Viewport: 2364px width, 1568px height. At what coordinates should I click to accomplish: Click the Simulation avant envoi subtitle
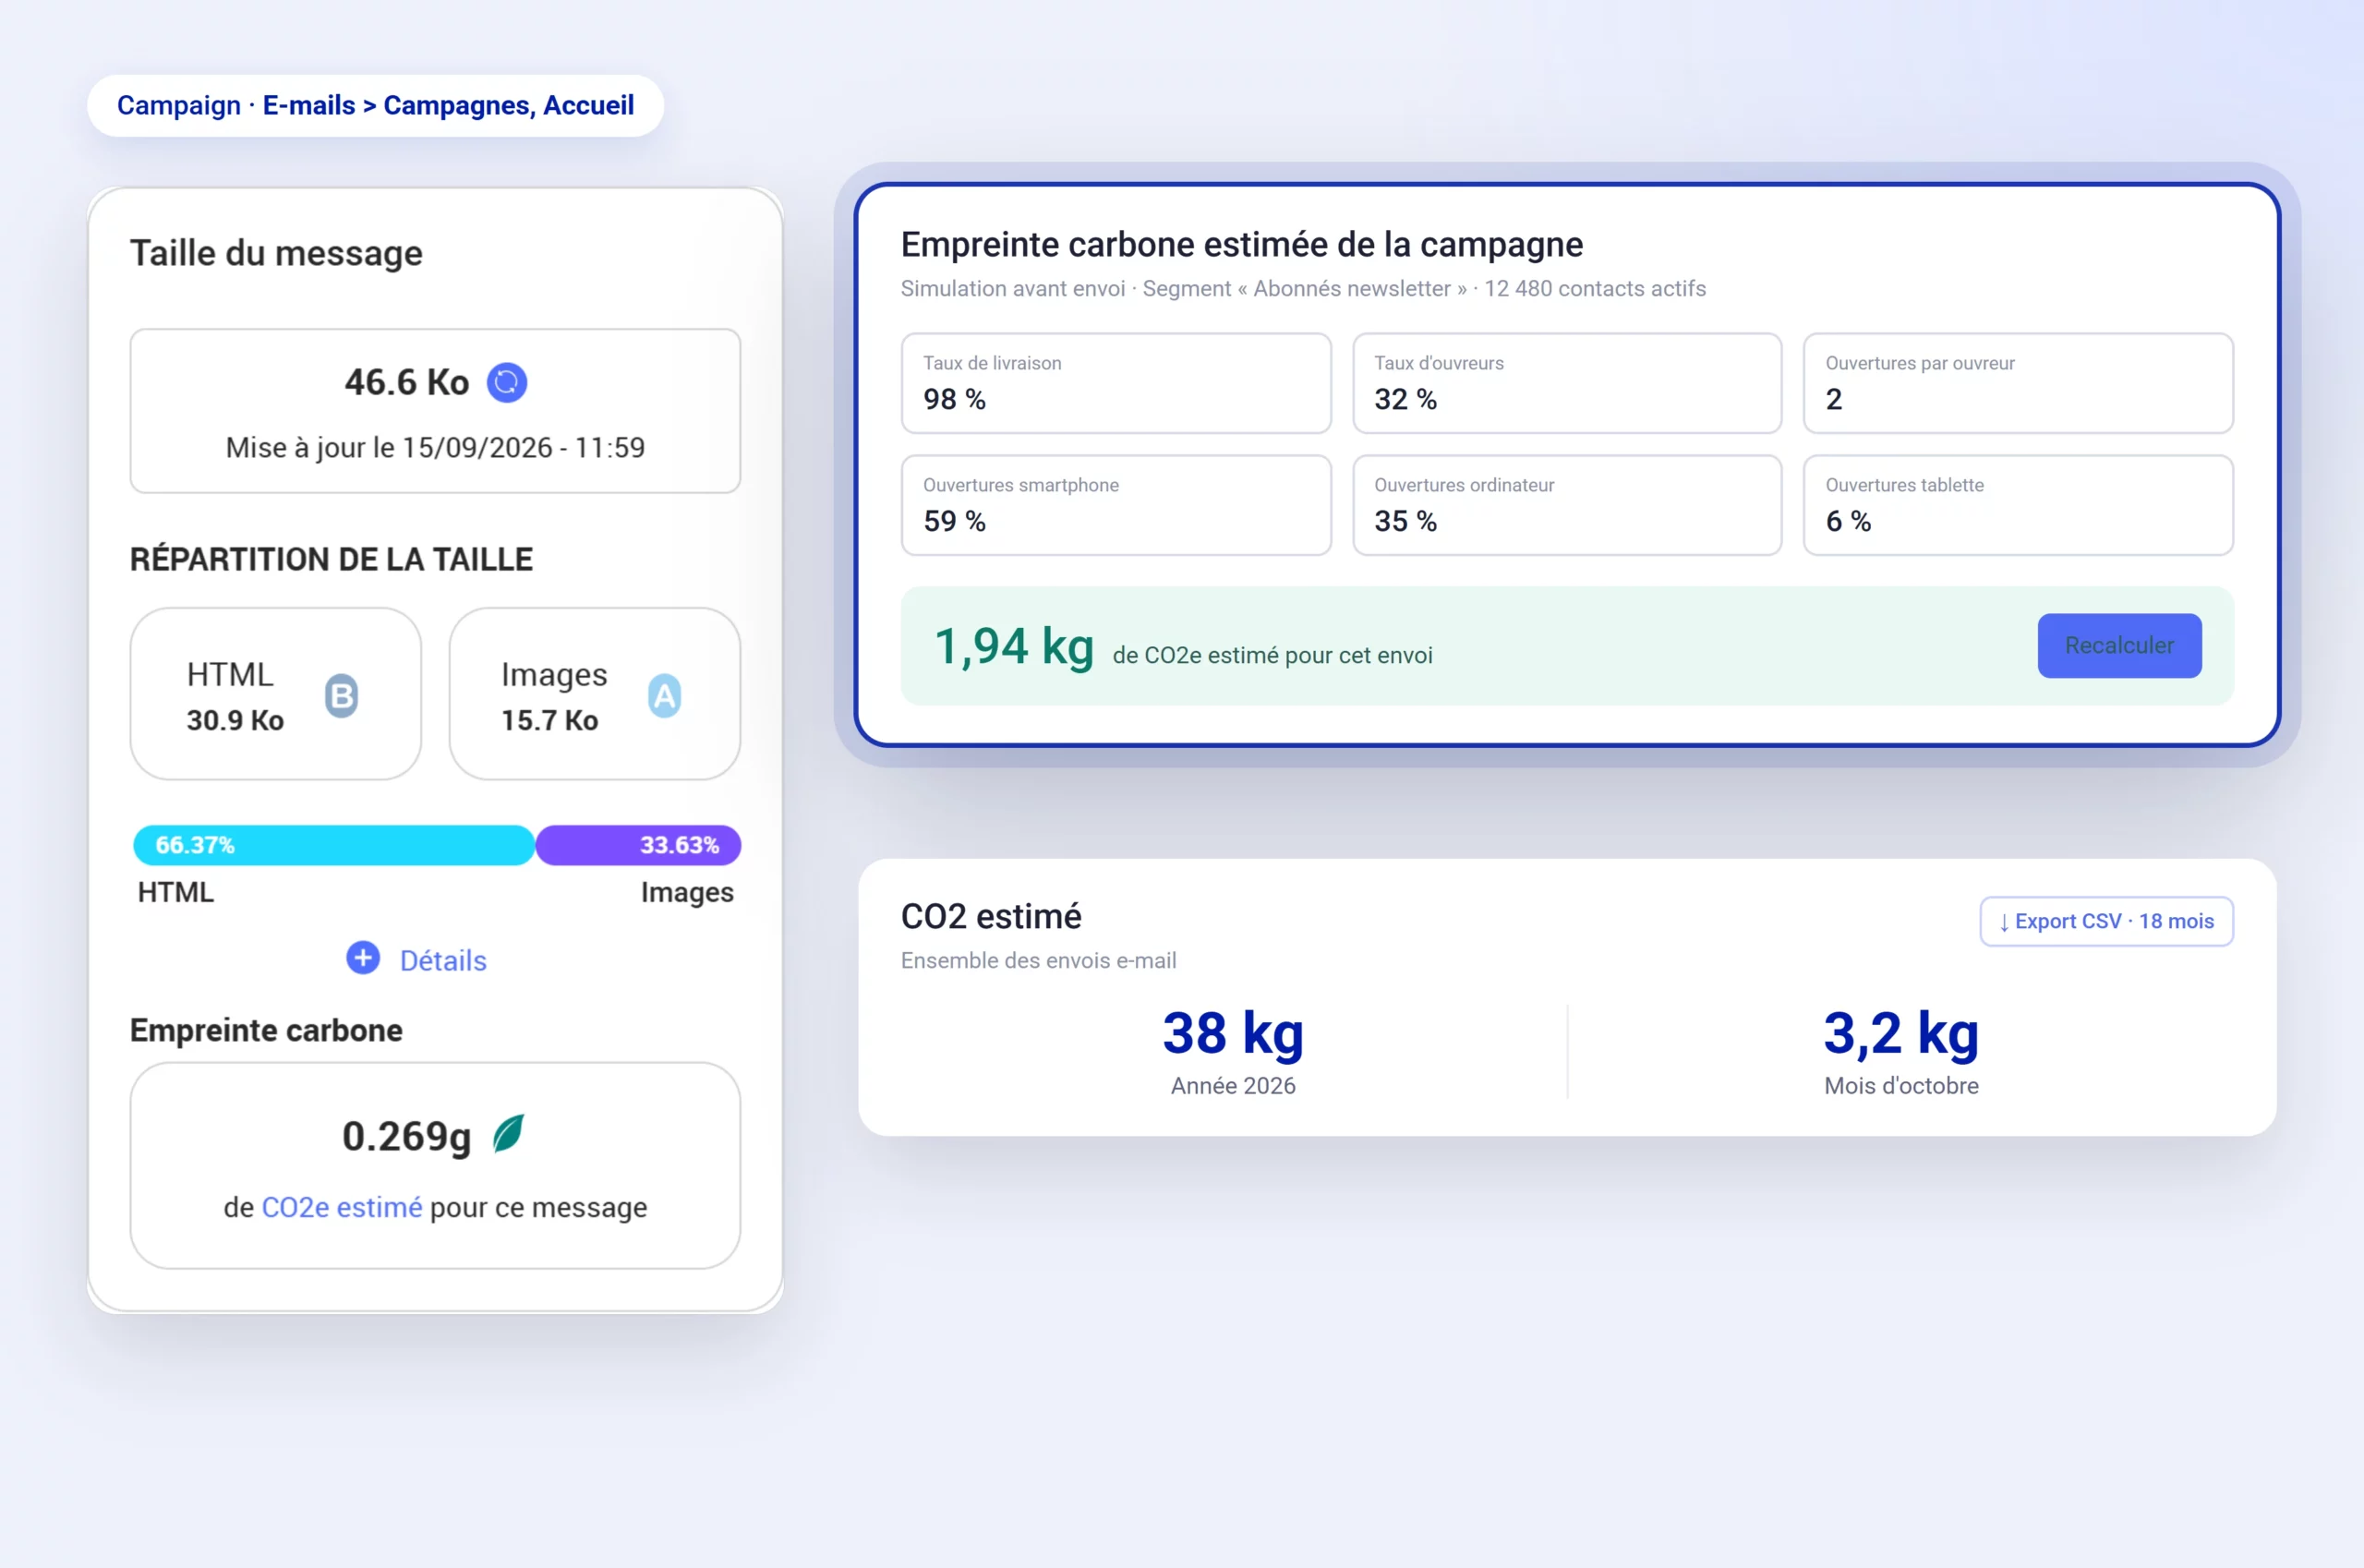pos(1303,288)
